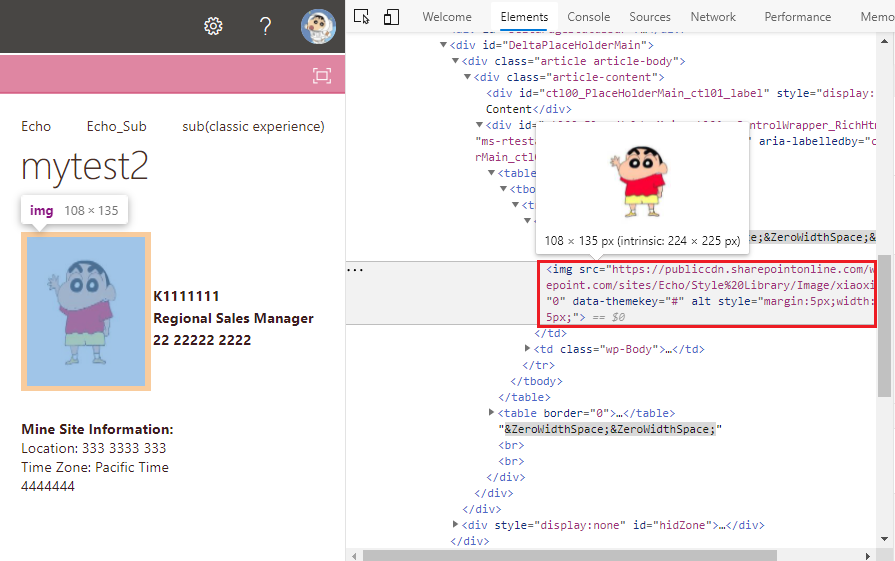The image size is (895, 561).
Task: Click the Mine Site Information heading
Action: click(x=98, y=429)
